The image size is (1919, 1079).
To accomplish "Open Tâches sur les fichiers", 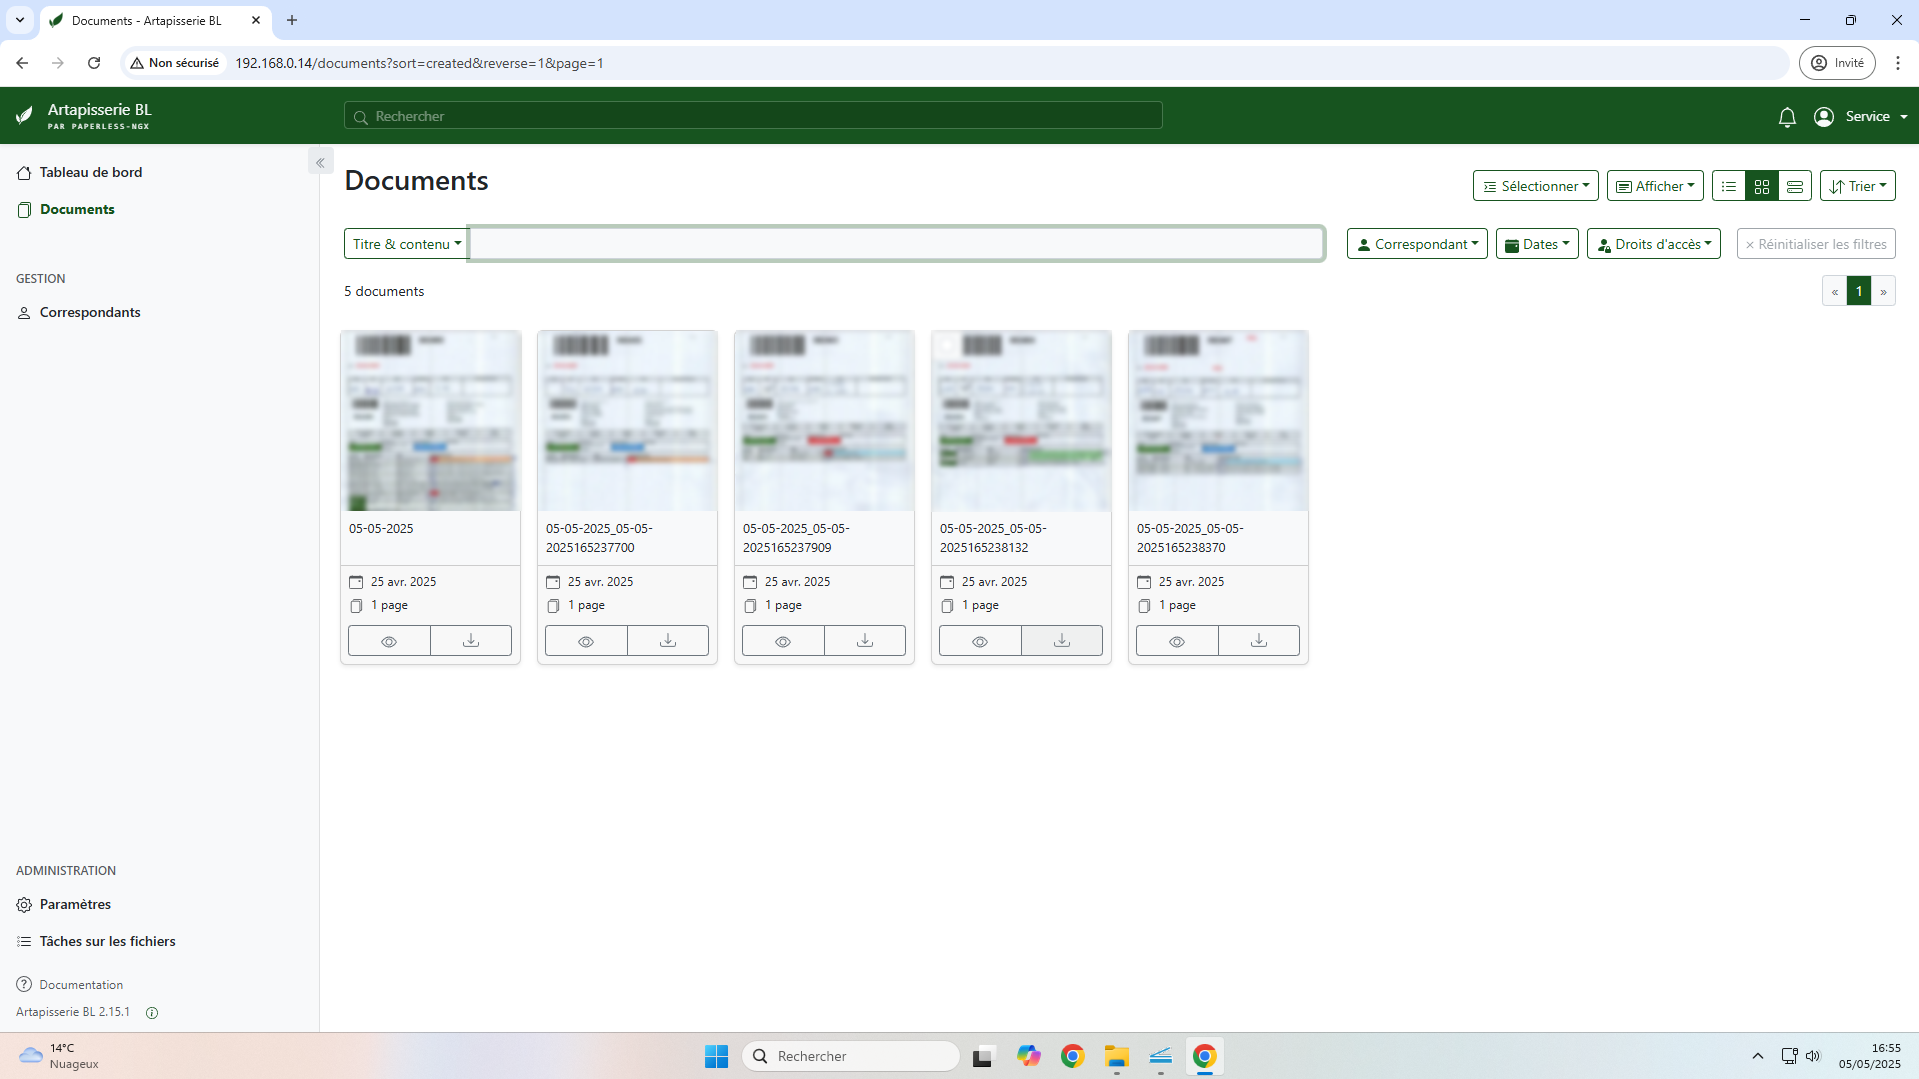I will [x=107, y=941].
